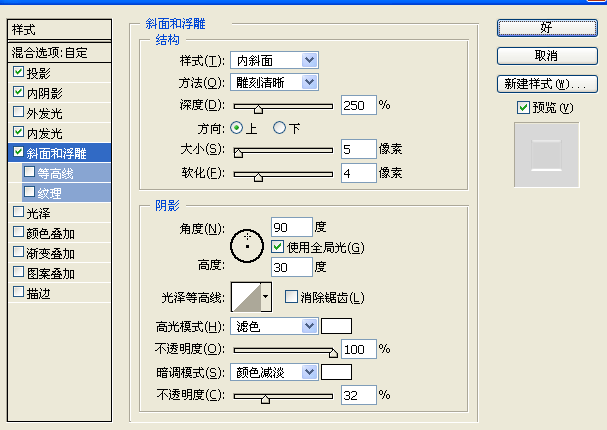Open the gloss contour (光泽等高线) thumbnail picker
The height and width of the screenshot is (430, 607).
[x=246, y=297]
